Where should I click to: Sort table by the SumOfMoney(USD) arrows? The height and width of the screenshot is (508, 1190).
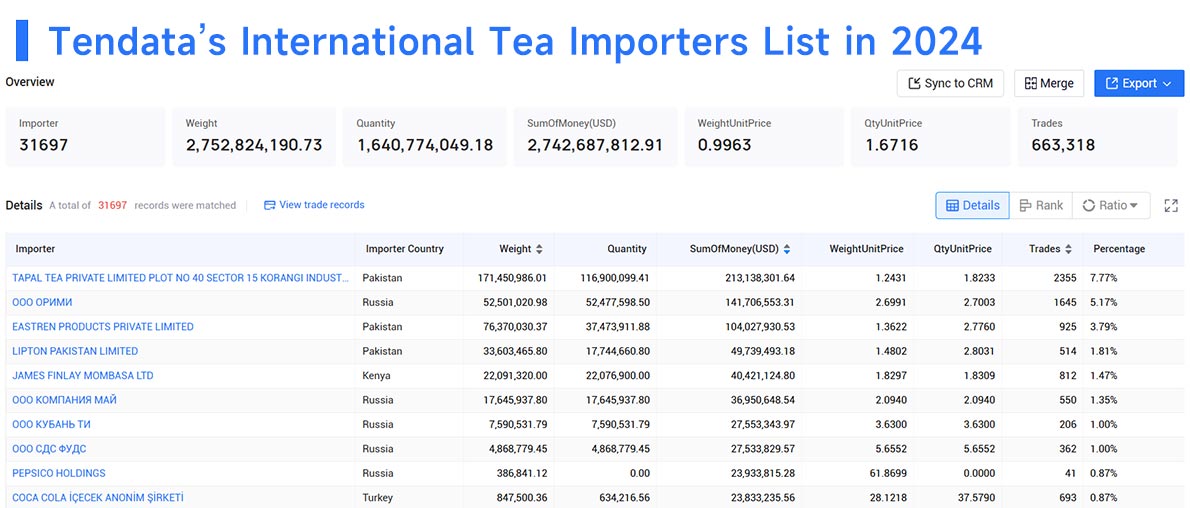click(787, 249)
